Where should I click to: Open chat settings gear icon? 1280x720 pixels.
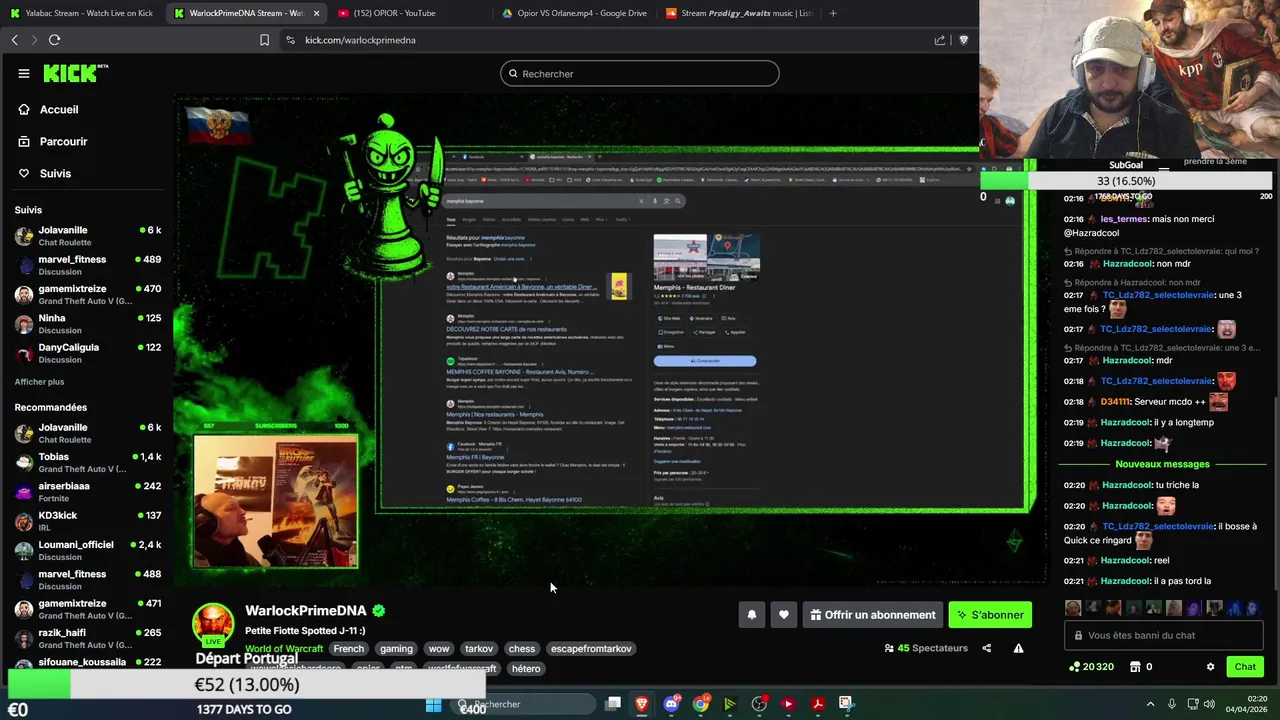tap(1210, 666)
